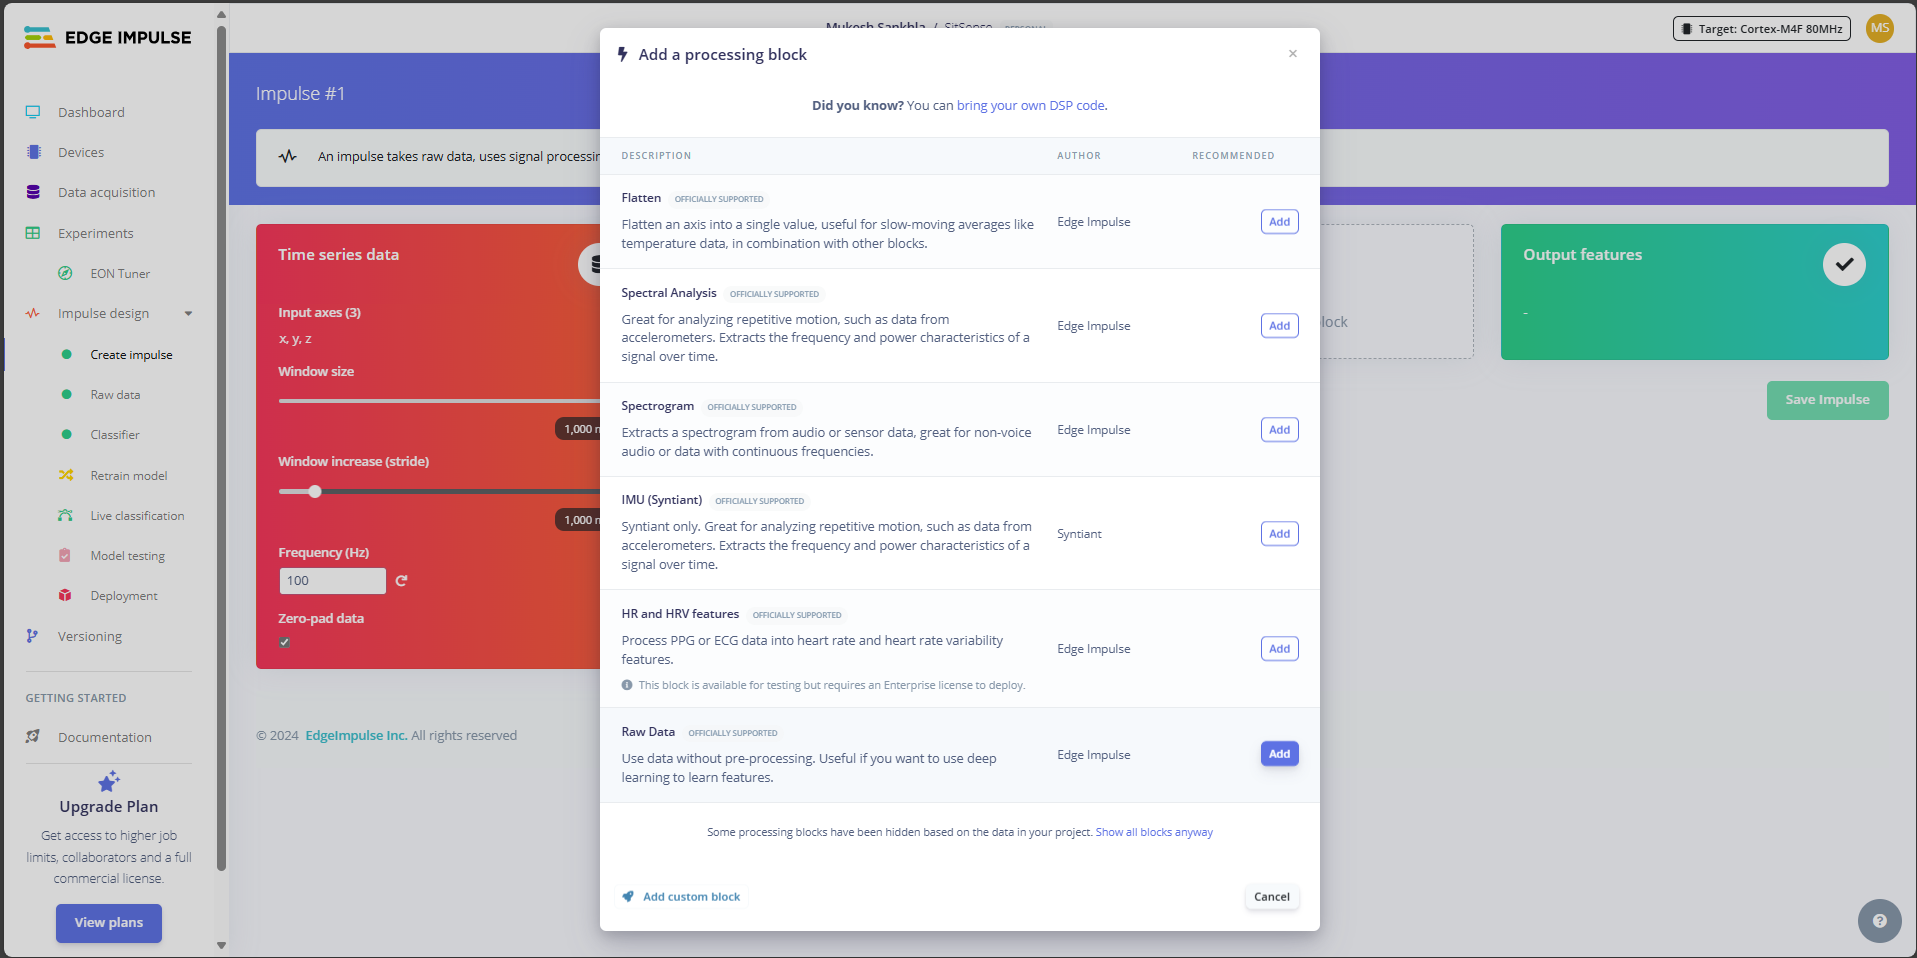Close the Add a processing block dialog
1917x958 pixels.
coord(1293,54)
